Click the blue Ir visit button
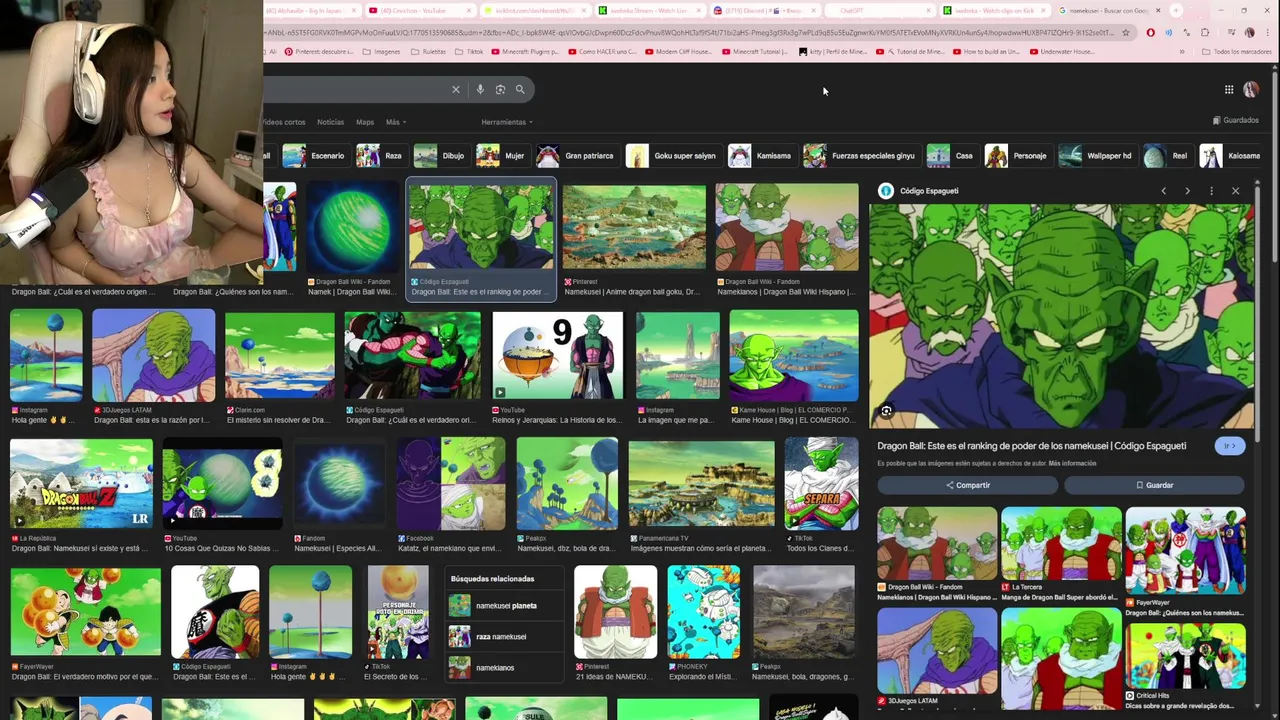Image resolution: width=1280 pixels, height=720 pixels. pos(1230,446)
